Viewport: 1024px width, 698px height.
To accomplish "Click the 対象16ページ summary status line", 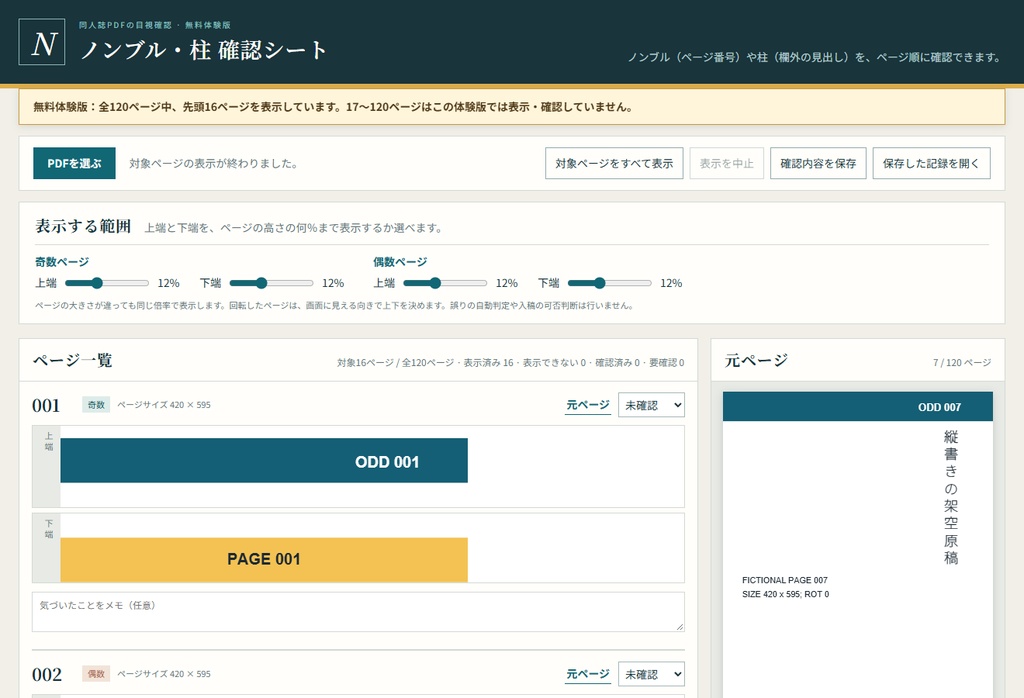I will point(511,362).
